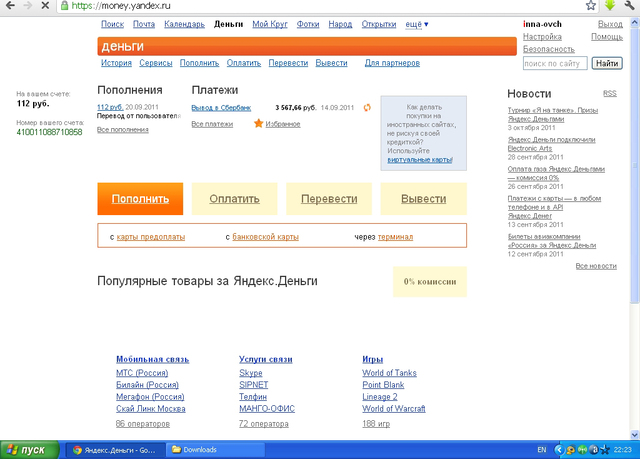The width and height of the screenshot is (640, 459).
Task: Open the карты предоплаты link
Action: click(151, 237)
